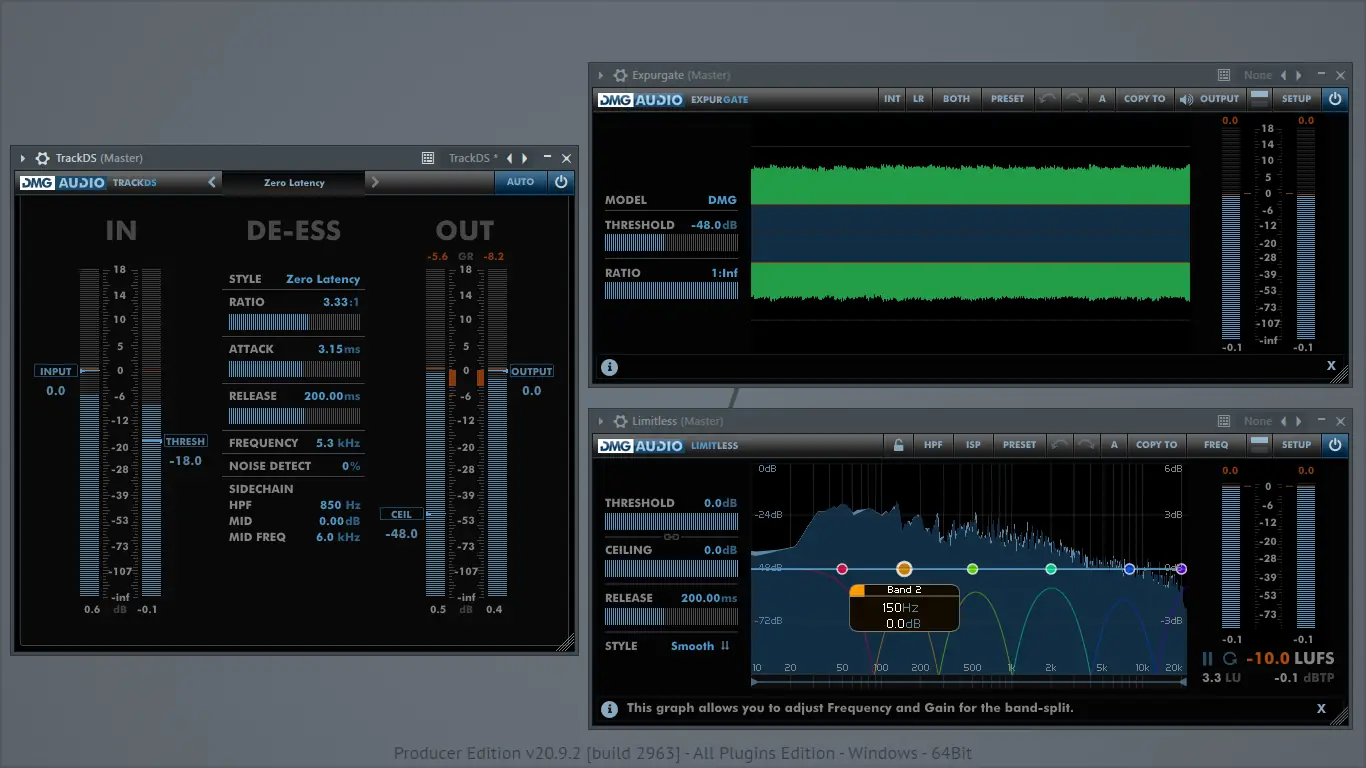The height and width of the screenshot is (768, 1366).
Task: Open the Limitless PRESET menu
Action: 1020,445
